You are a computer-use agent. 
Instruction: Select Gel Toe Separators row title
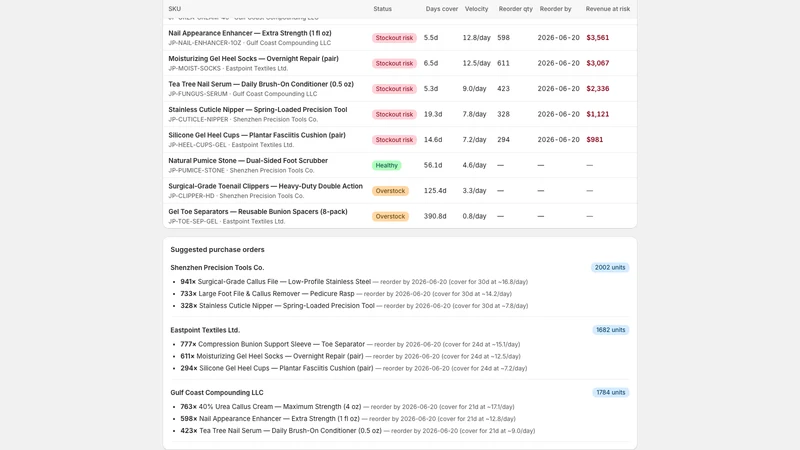[258, 212]
